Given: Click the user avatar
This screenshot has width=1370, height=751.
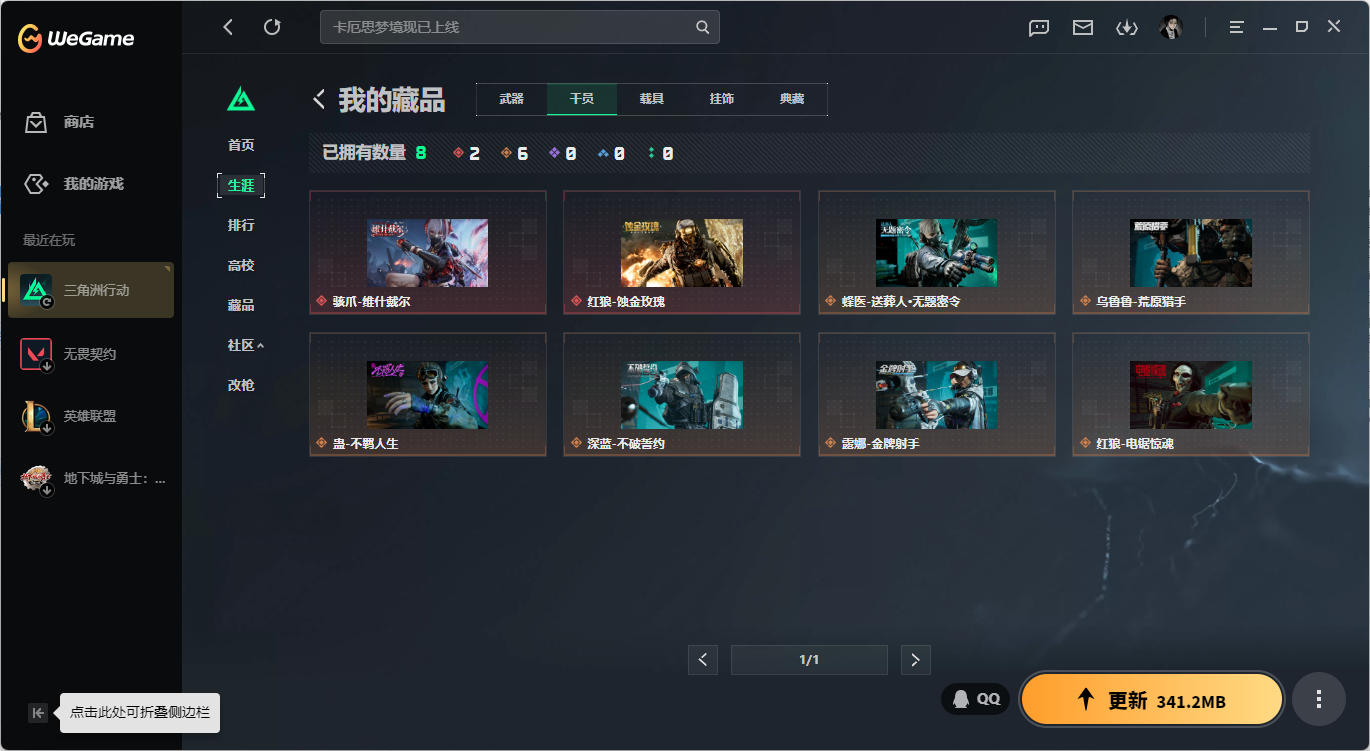Looking at the screenshot, I should point(1171,27).
